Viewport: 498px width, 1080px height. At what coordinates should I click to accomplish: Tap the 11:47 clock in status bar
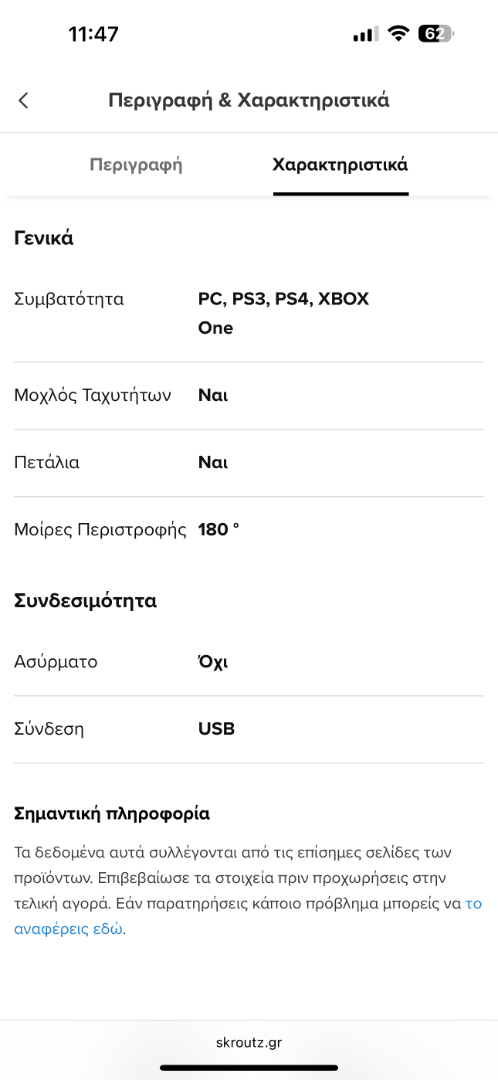[x=93, y=34]
